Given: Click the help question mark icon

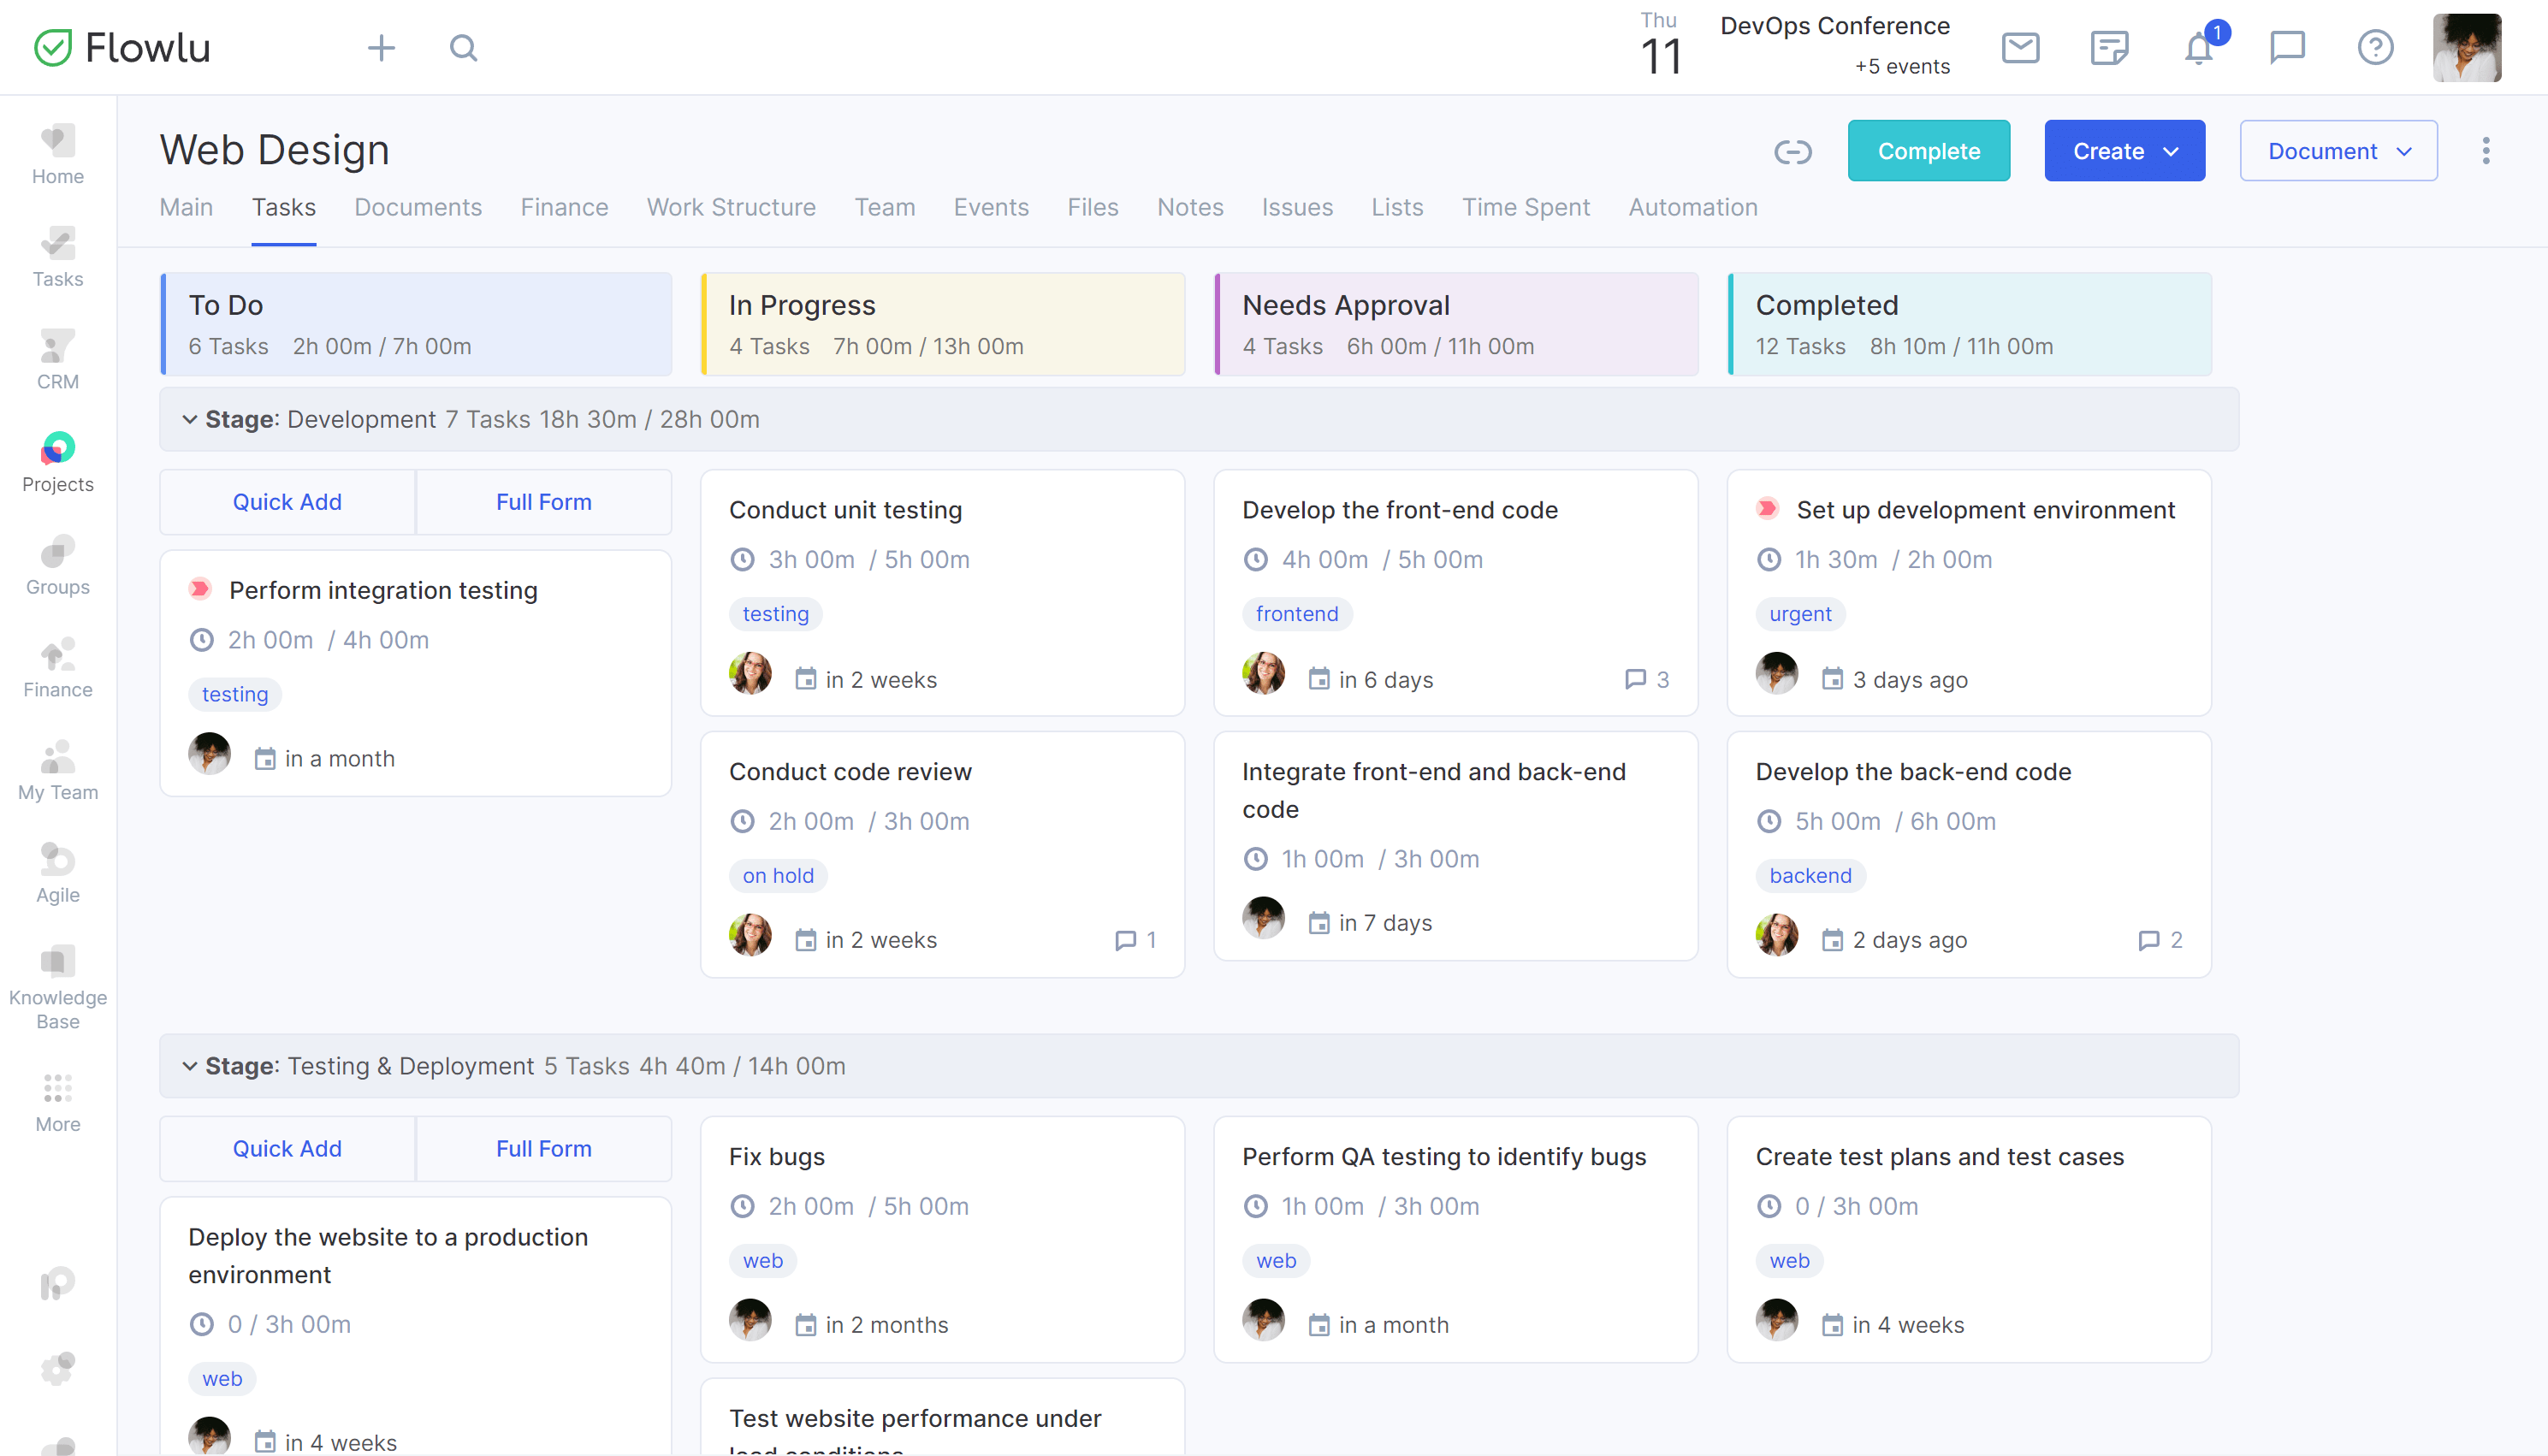Looking at the screenshot, I should coord(2375,47).
